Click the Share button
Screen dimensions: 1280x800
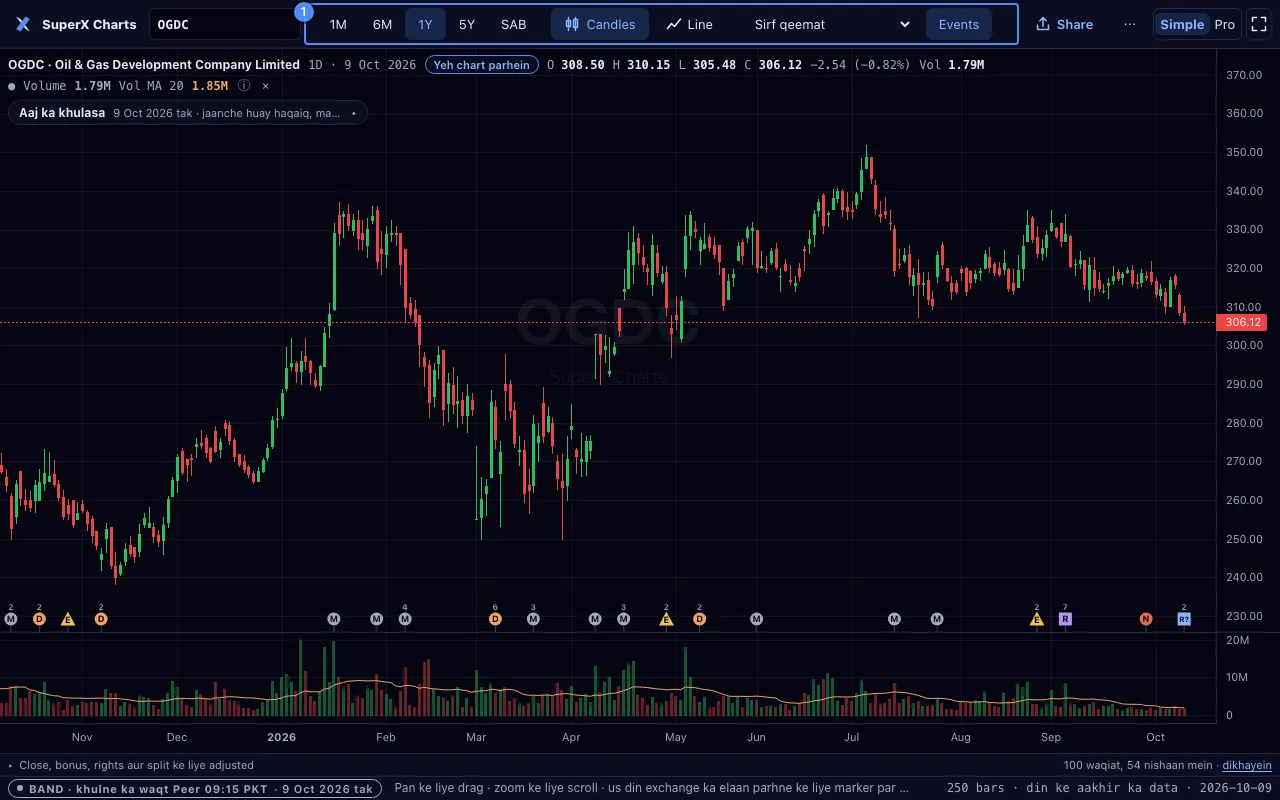tap(1064, 24)
